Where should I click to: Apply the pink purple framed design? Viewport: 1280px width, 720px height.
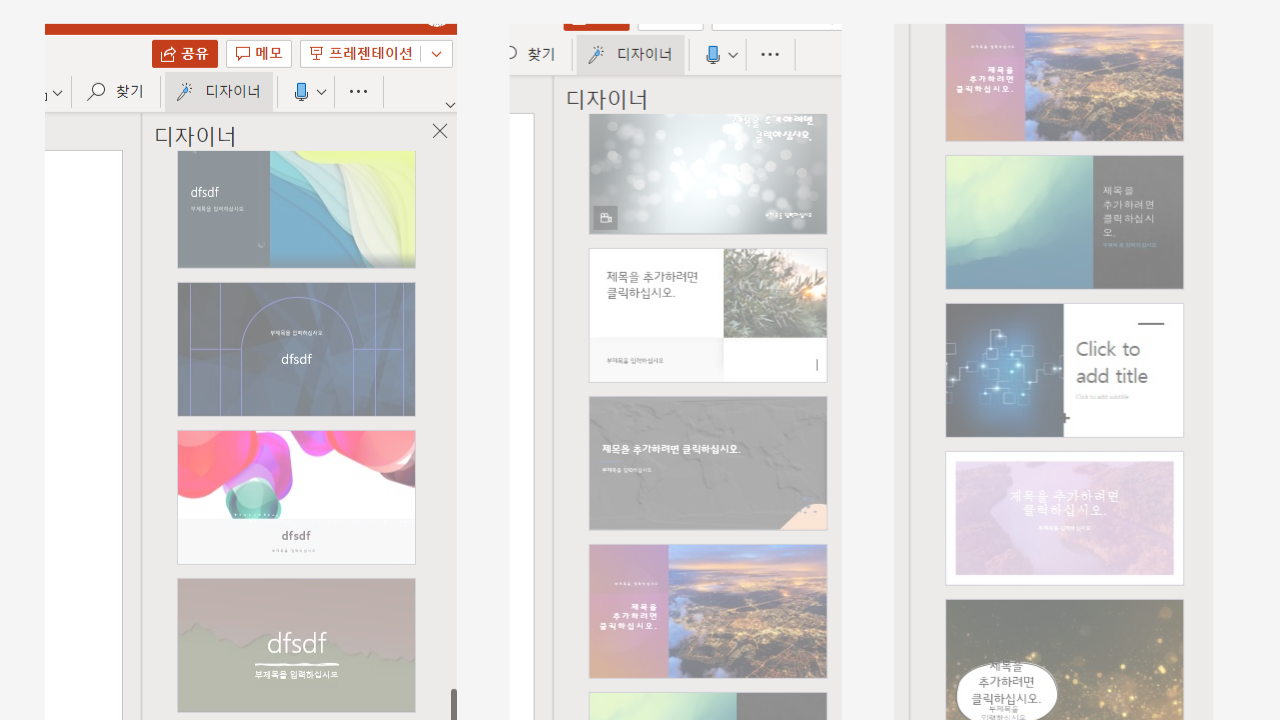[x=1065, y=518]
